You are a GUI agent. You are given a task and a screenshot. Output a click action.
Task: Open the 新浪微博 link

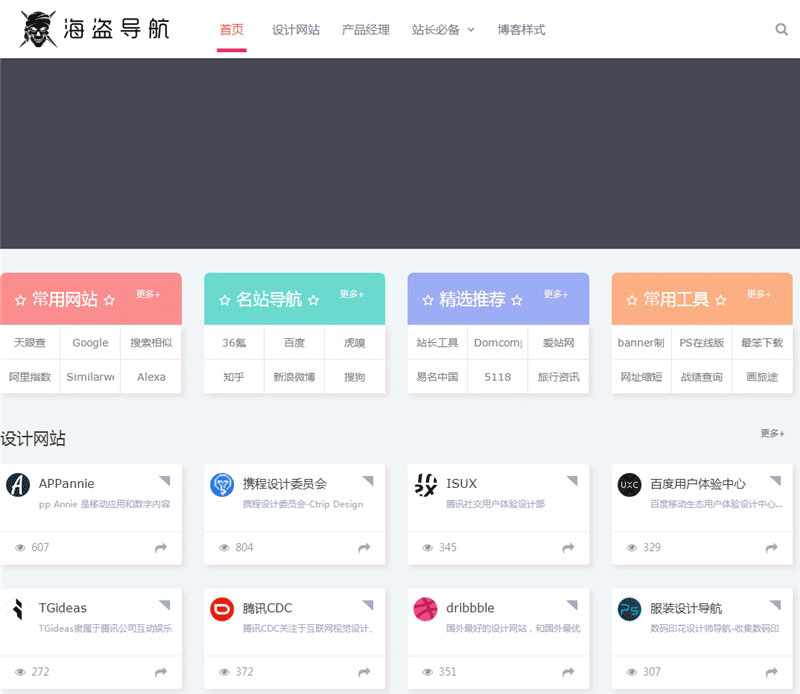(294, 377)
